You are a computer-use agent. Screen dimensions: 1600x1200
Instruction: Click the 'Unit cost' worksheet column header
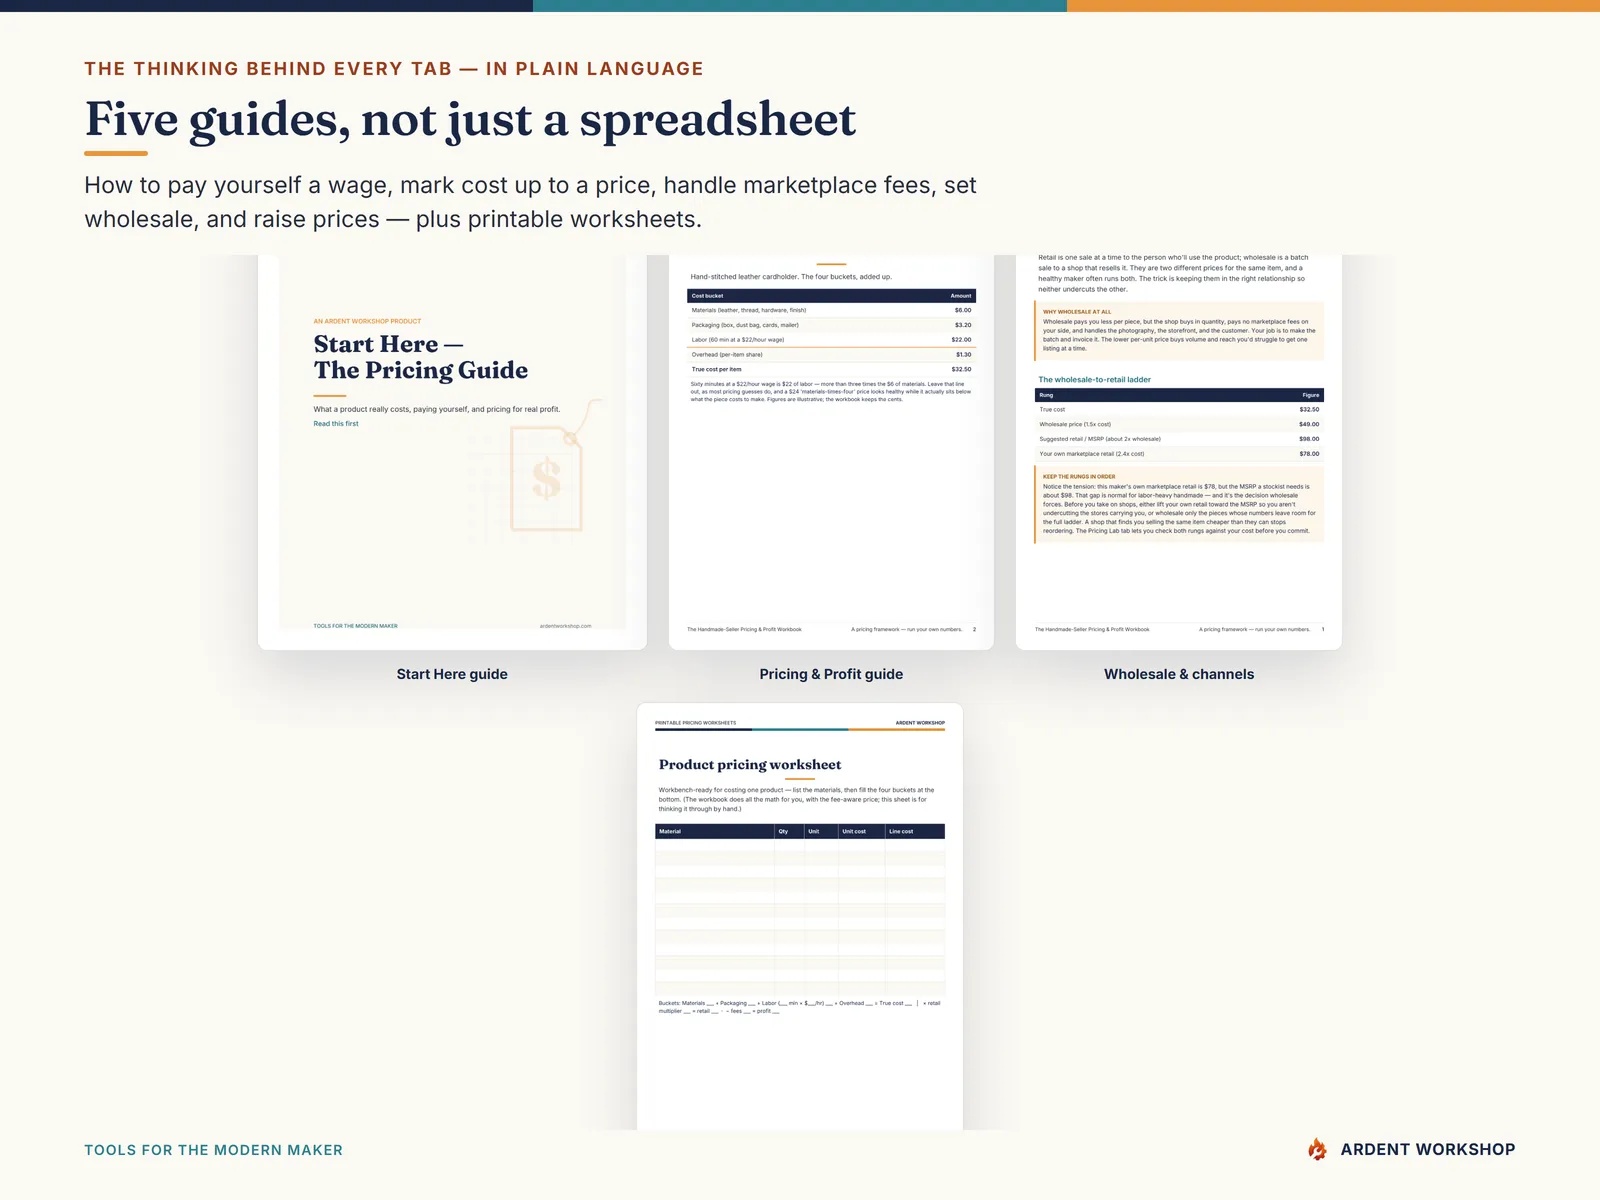coord(854,831)
